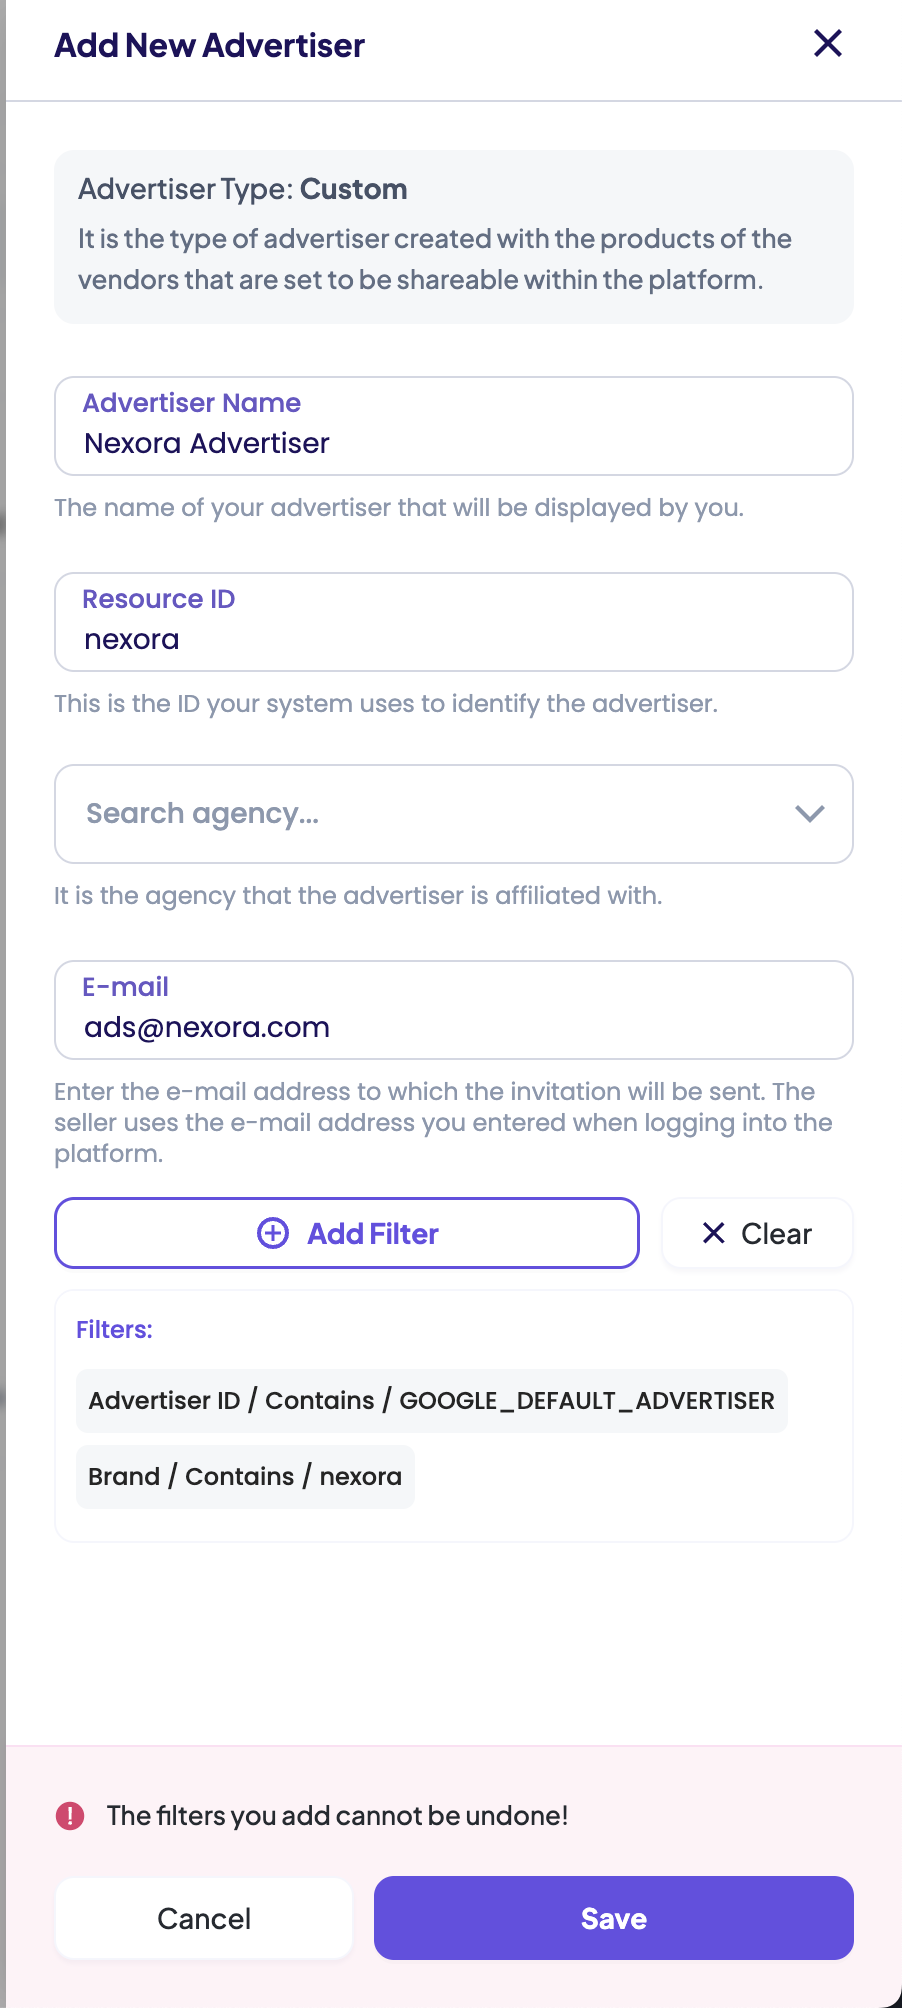
Task: Click the filters cannot be undone warning text
Action: point(337,1815)
